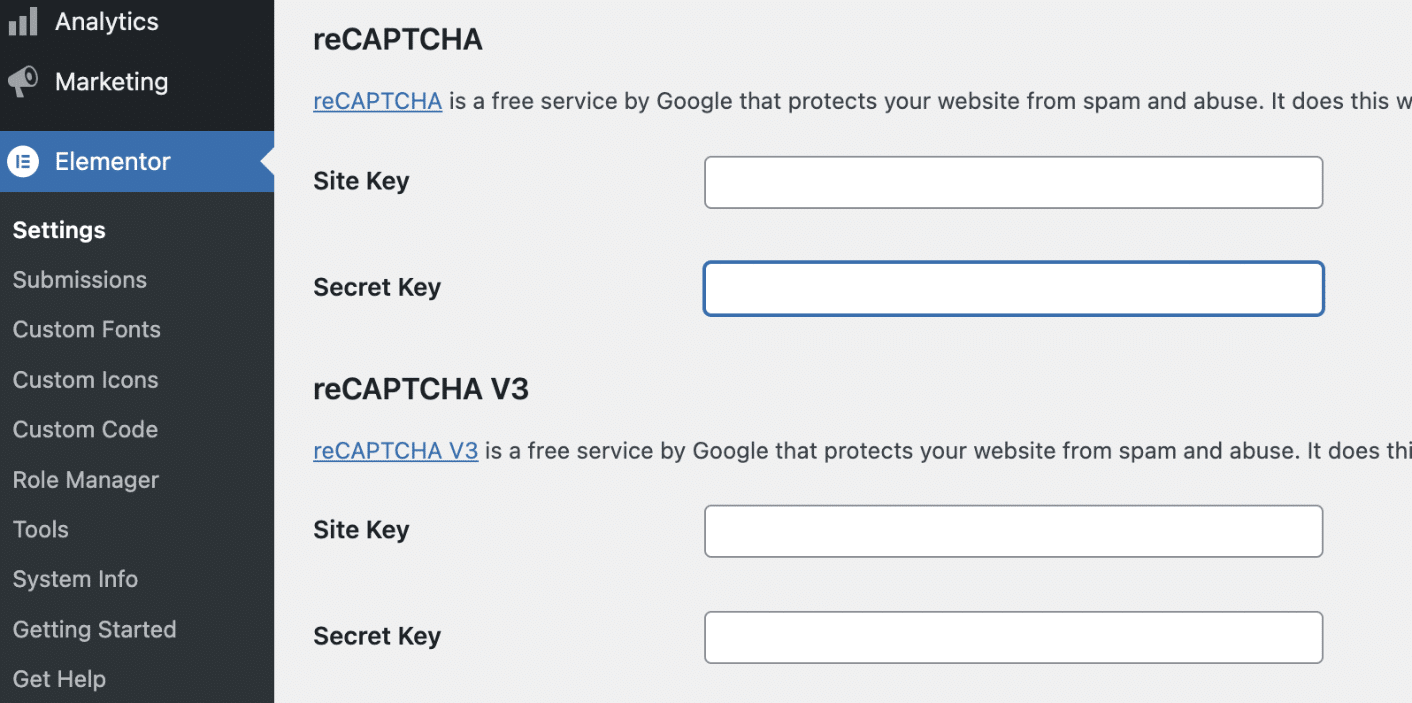The image size is (1412, 703).
Task: Open the Custom Icons page
Action: tap(85, 379)
